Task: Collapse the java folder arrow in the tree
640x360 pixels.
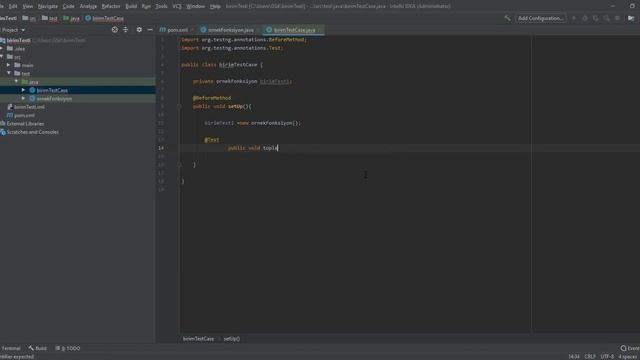Action: [x=16, y=82]
